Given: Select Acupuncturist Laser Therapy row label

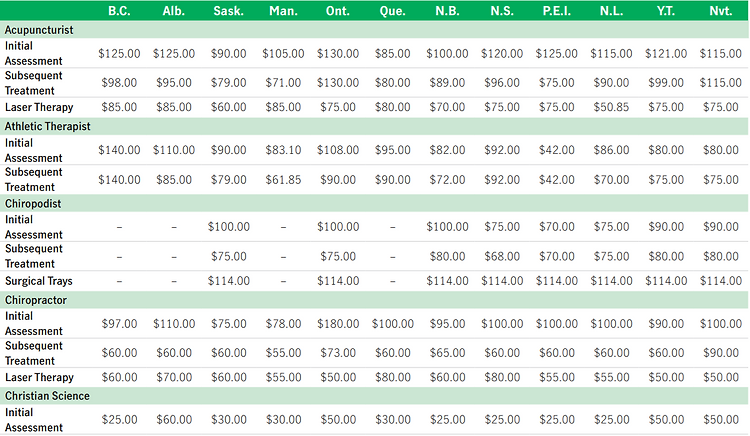Looking at the screenshot, I should coord(38,107).
